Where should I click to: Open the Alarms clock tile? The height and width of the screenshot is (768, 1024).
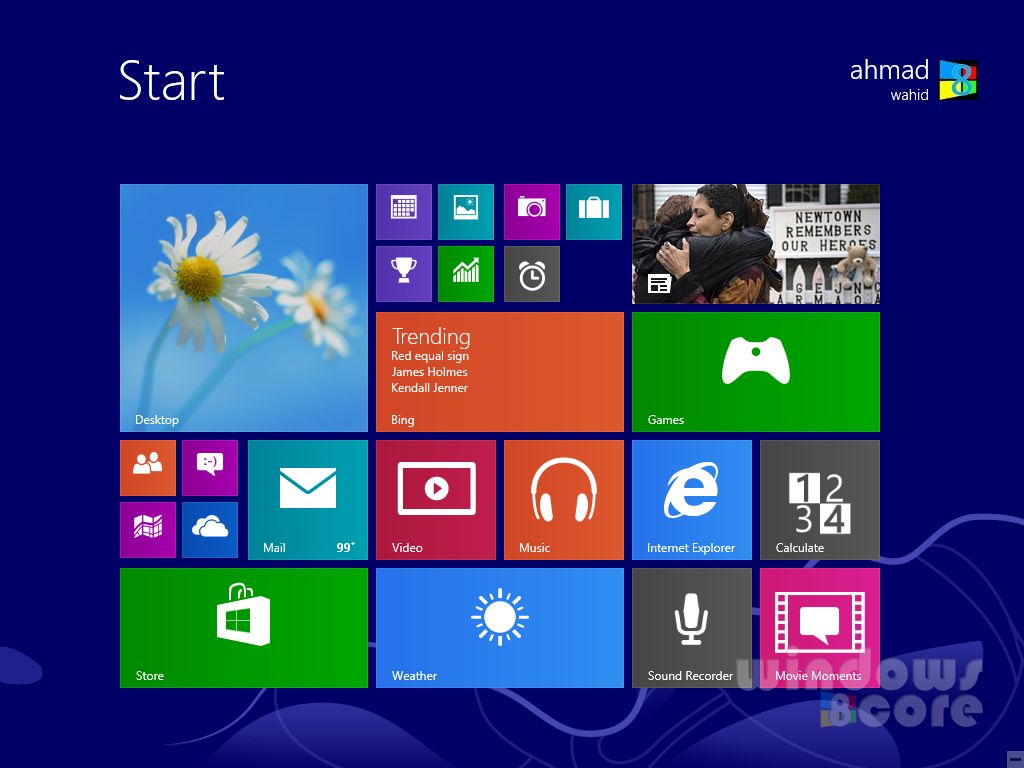531,274
